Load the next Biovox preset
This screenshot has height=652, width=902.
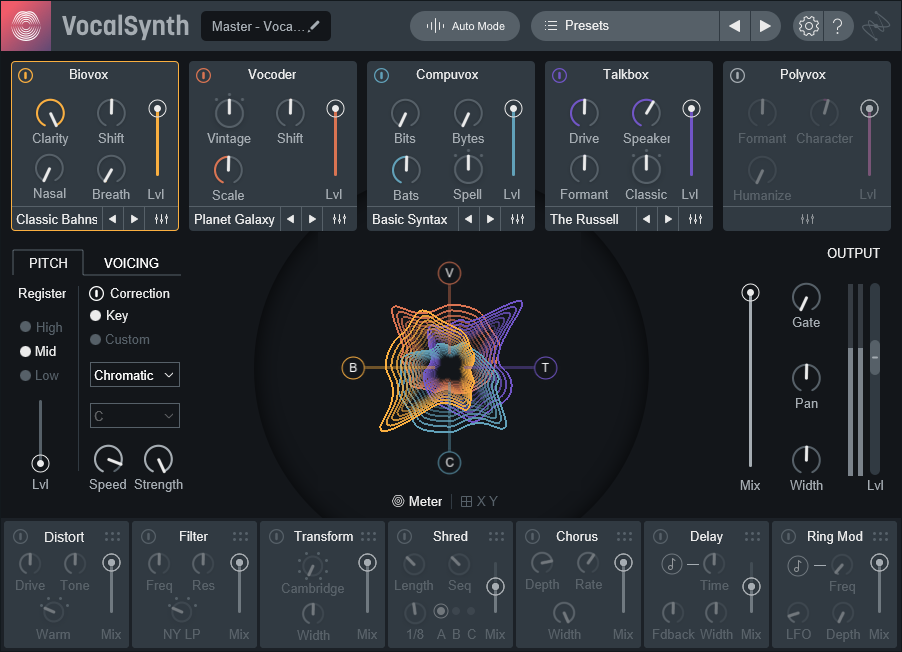(x=134, y=219)
